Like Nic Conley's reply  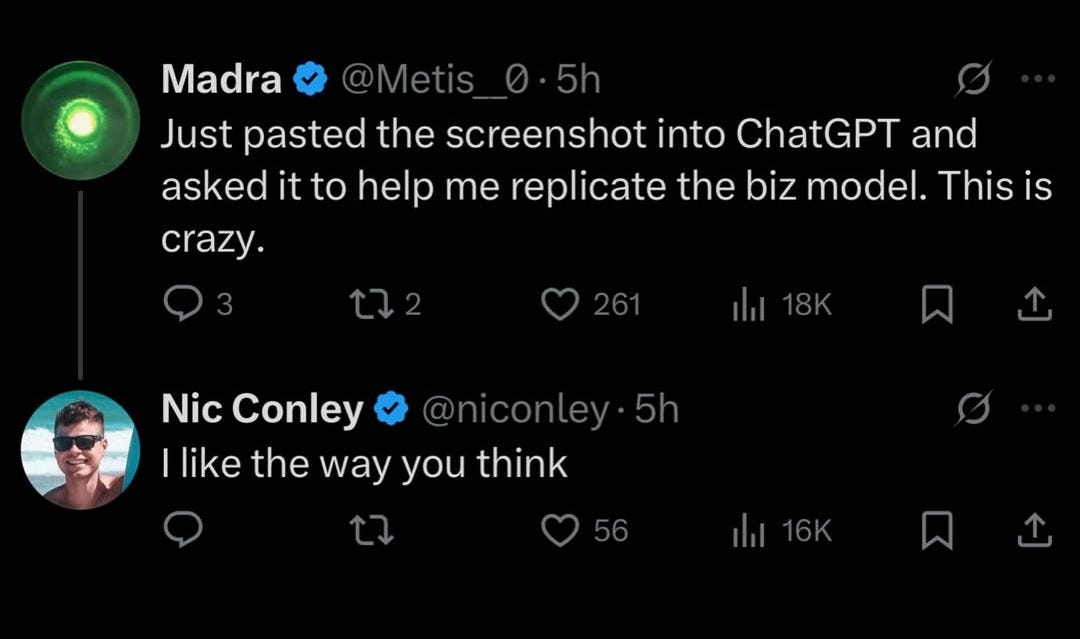point(561,530)
